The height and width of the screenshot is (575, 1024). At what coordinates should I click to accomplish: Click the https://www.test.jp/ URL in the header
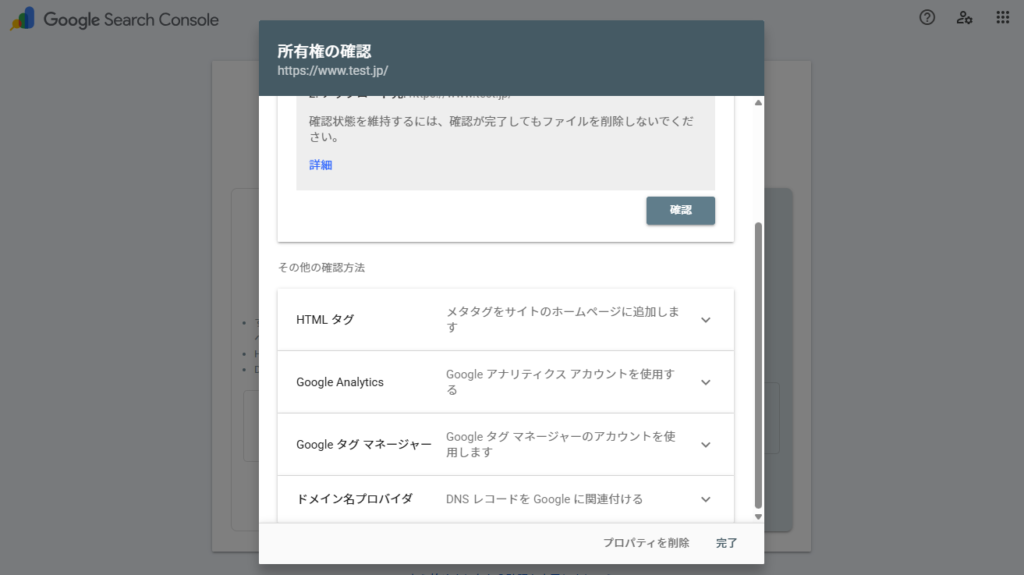click(x=332, y=71)
